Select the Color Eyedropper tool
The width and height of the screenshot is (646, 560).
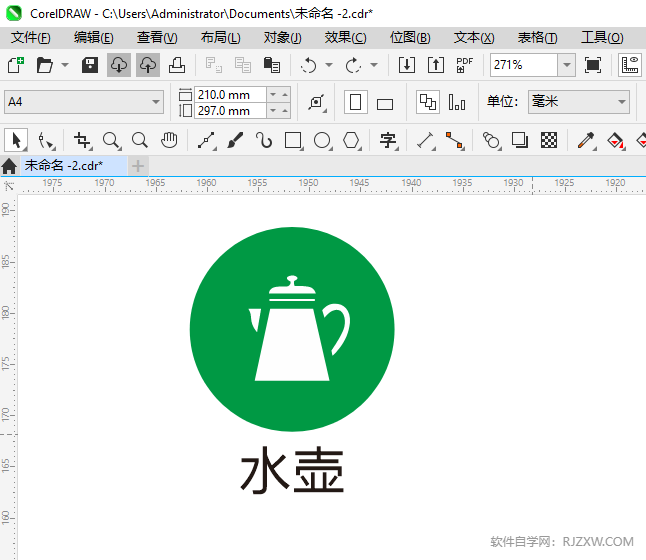(x=586, y=141)
